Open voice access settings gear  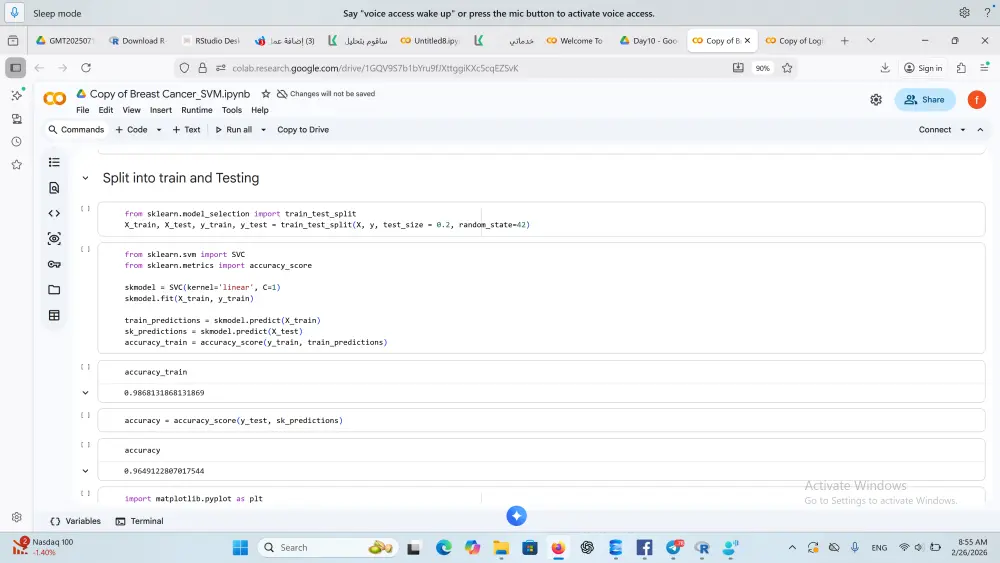point(964,13)
